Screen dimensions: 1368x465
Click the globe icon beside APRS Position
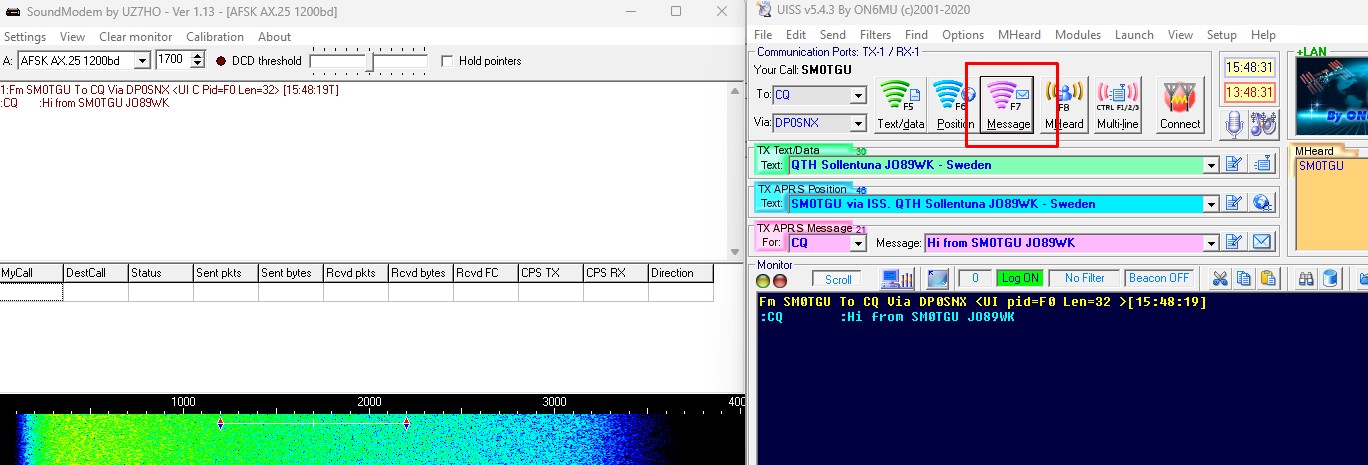pos(1263,204)
